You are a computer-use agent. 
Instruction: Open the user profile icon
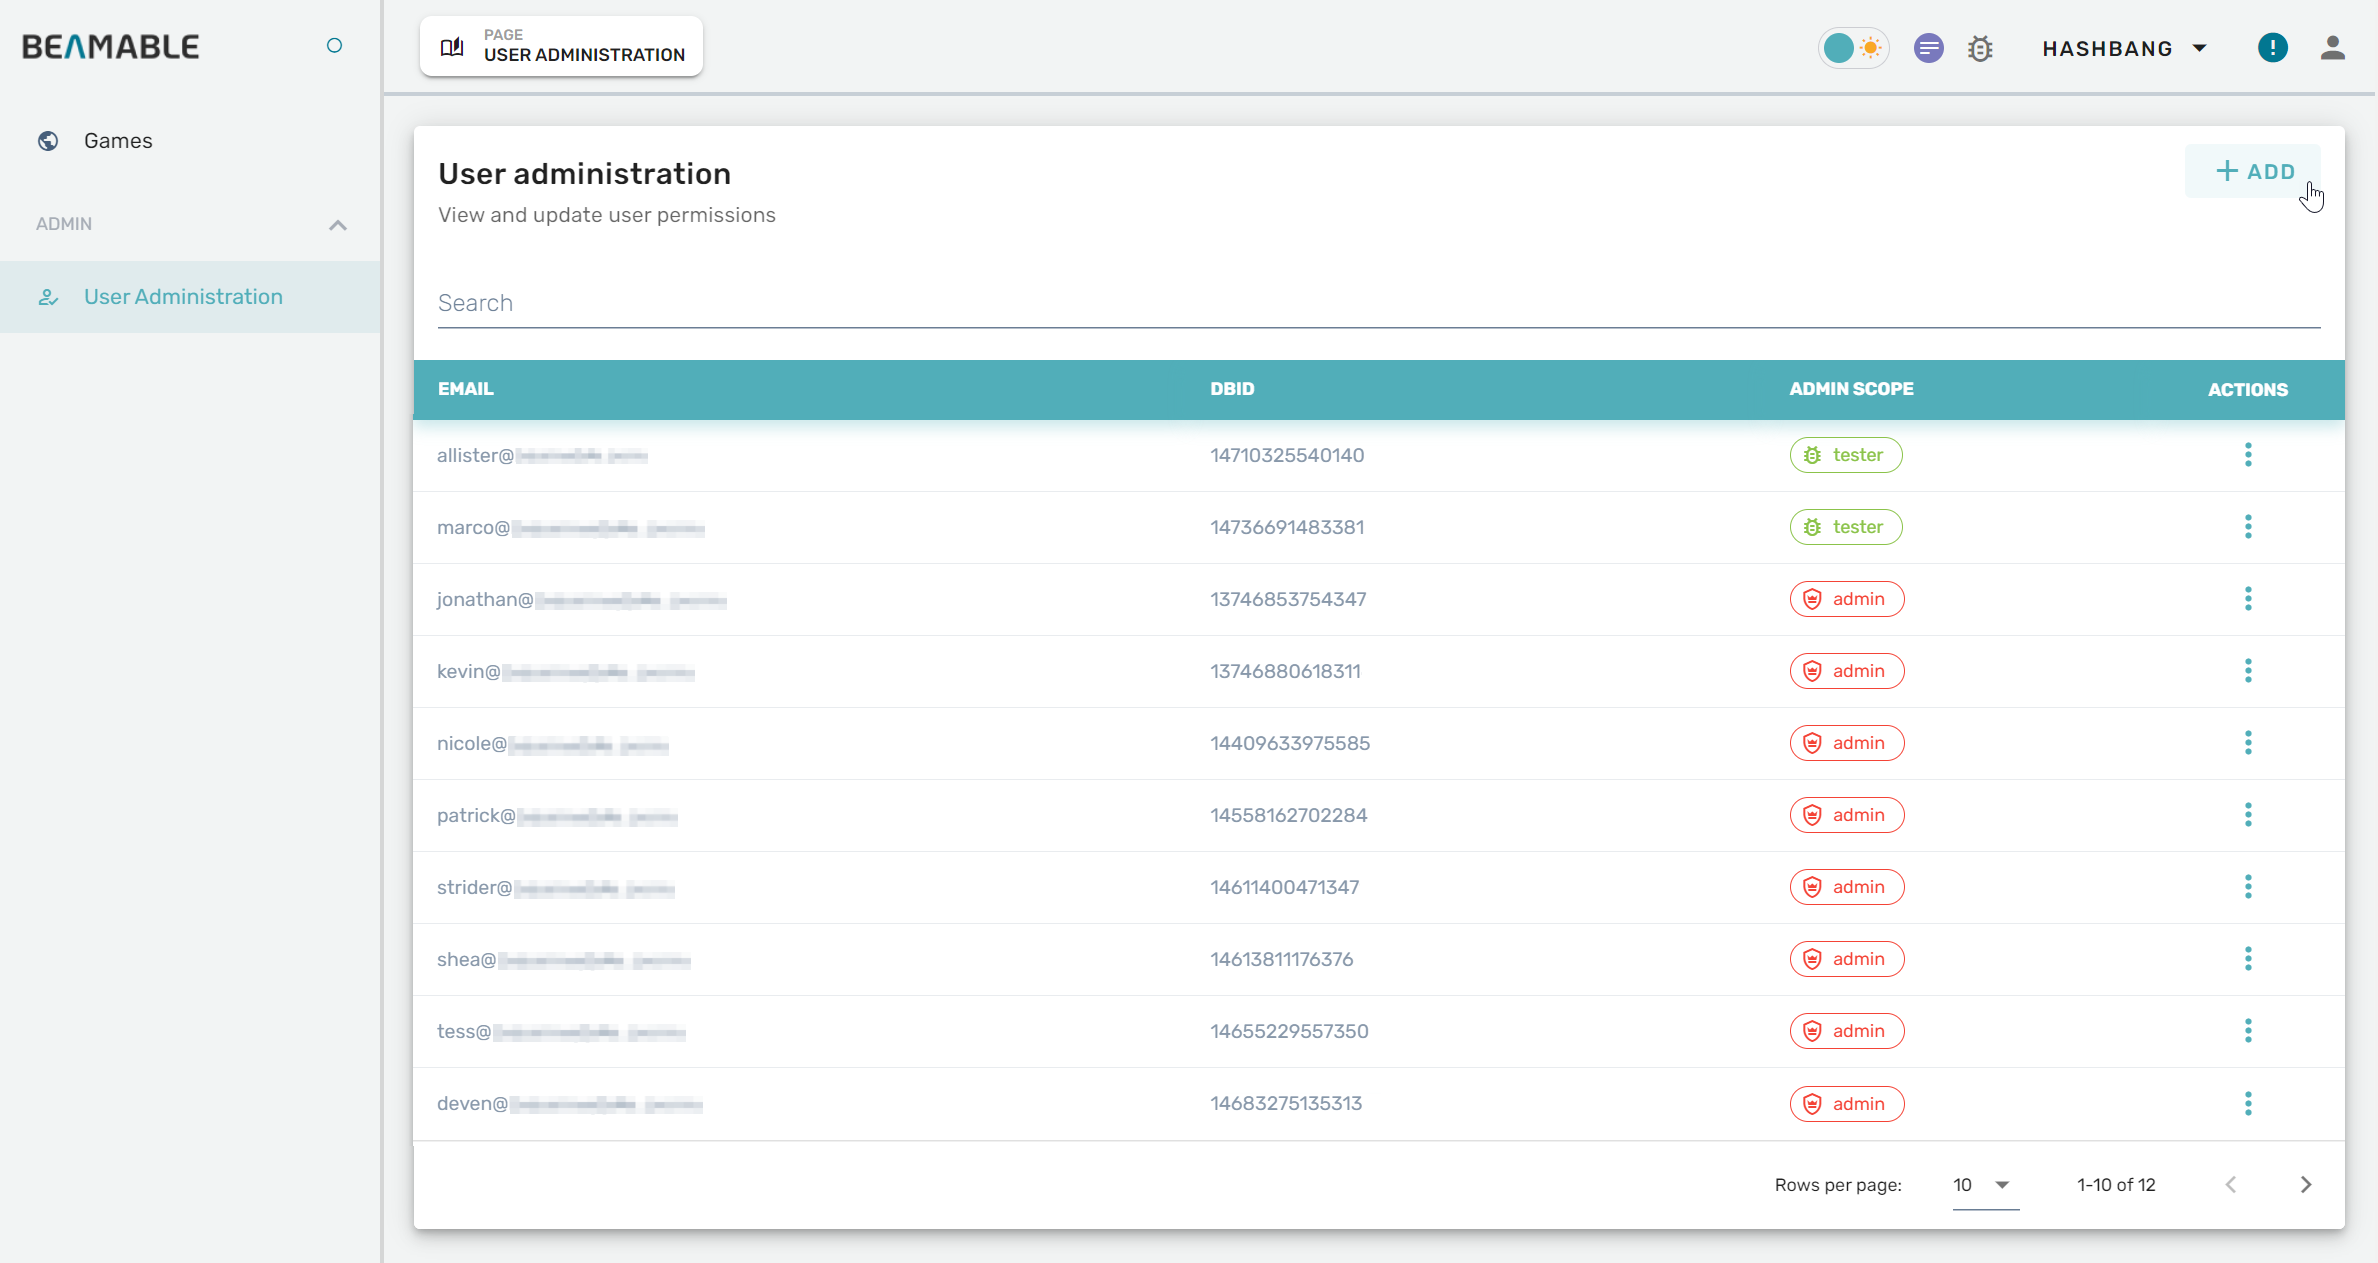(x=2332, y=48)
